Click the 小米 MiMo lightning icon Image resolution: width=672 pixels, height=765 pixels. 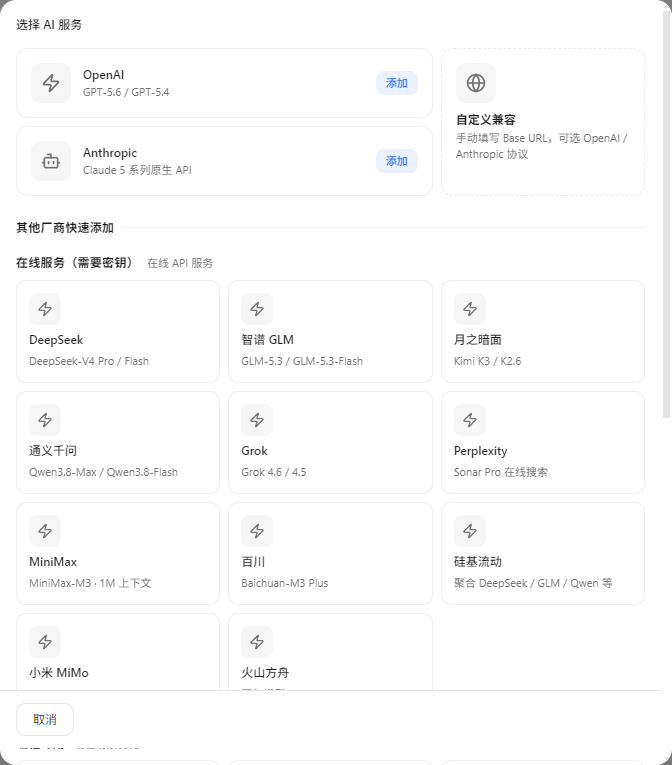tap(45, 642)
